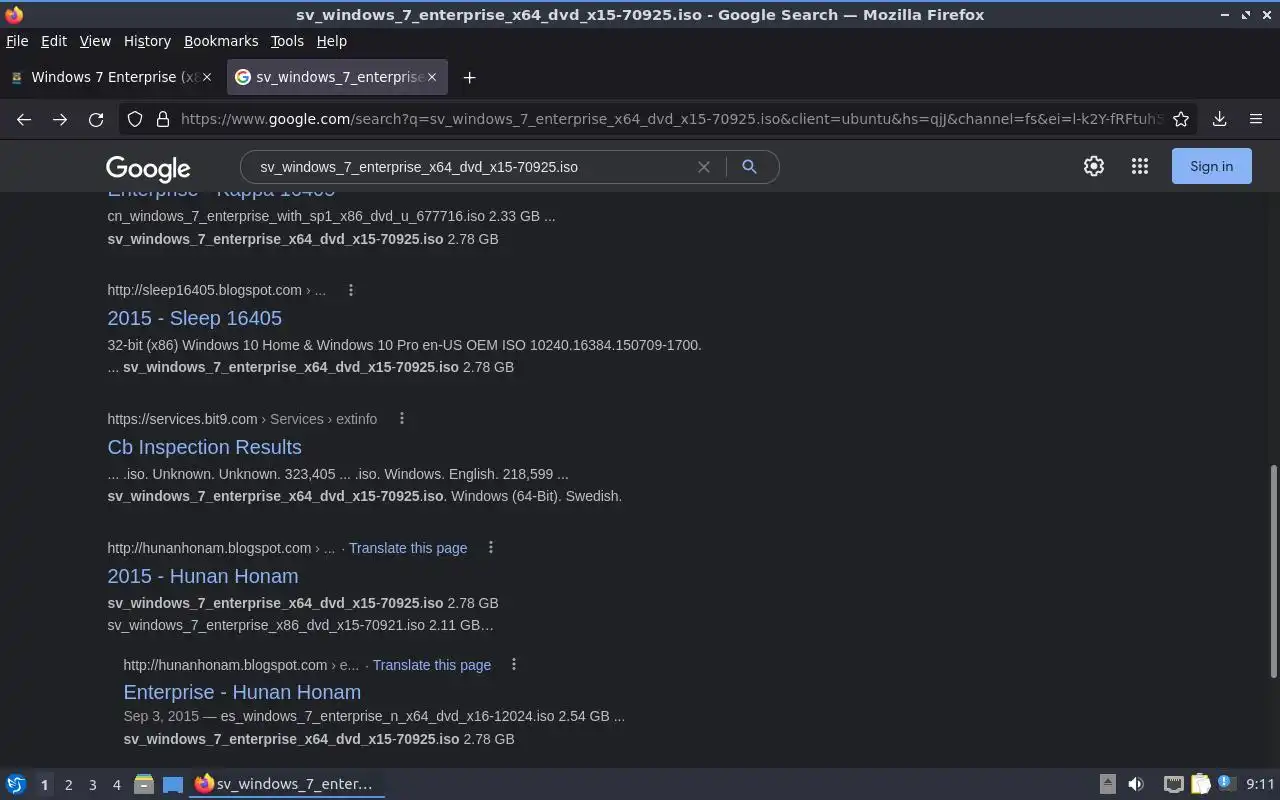Close the sv_windows_7_enterprise search tab

[x=432, y=77]
